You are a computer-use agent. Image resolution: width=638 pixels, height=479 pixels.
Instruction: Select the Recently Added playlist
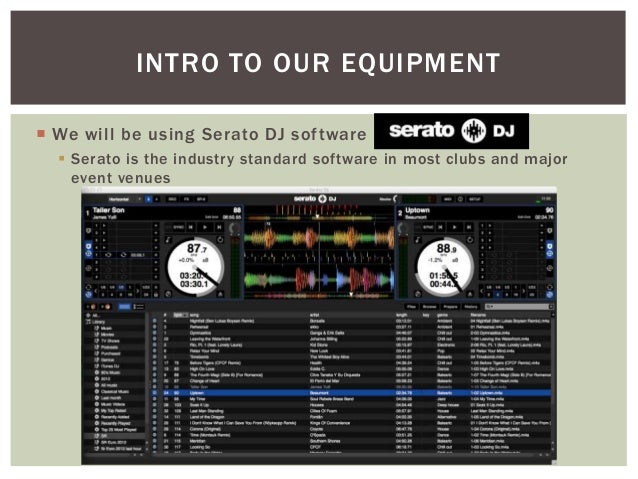[x=115, y=417]
